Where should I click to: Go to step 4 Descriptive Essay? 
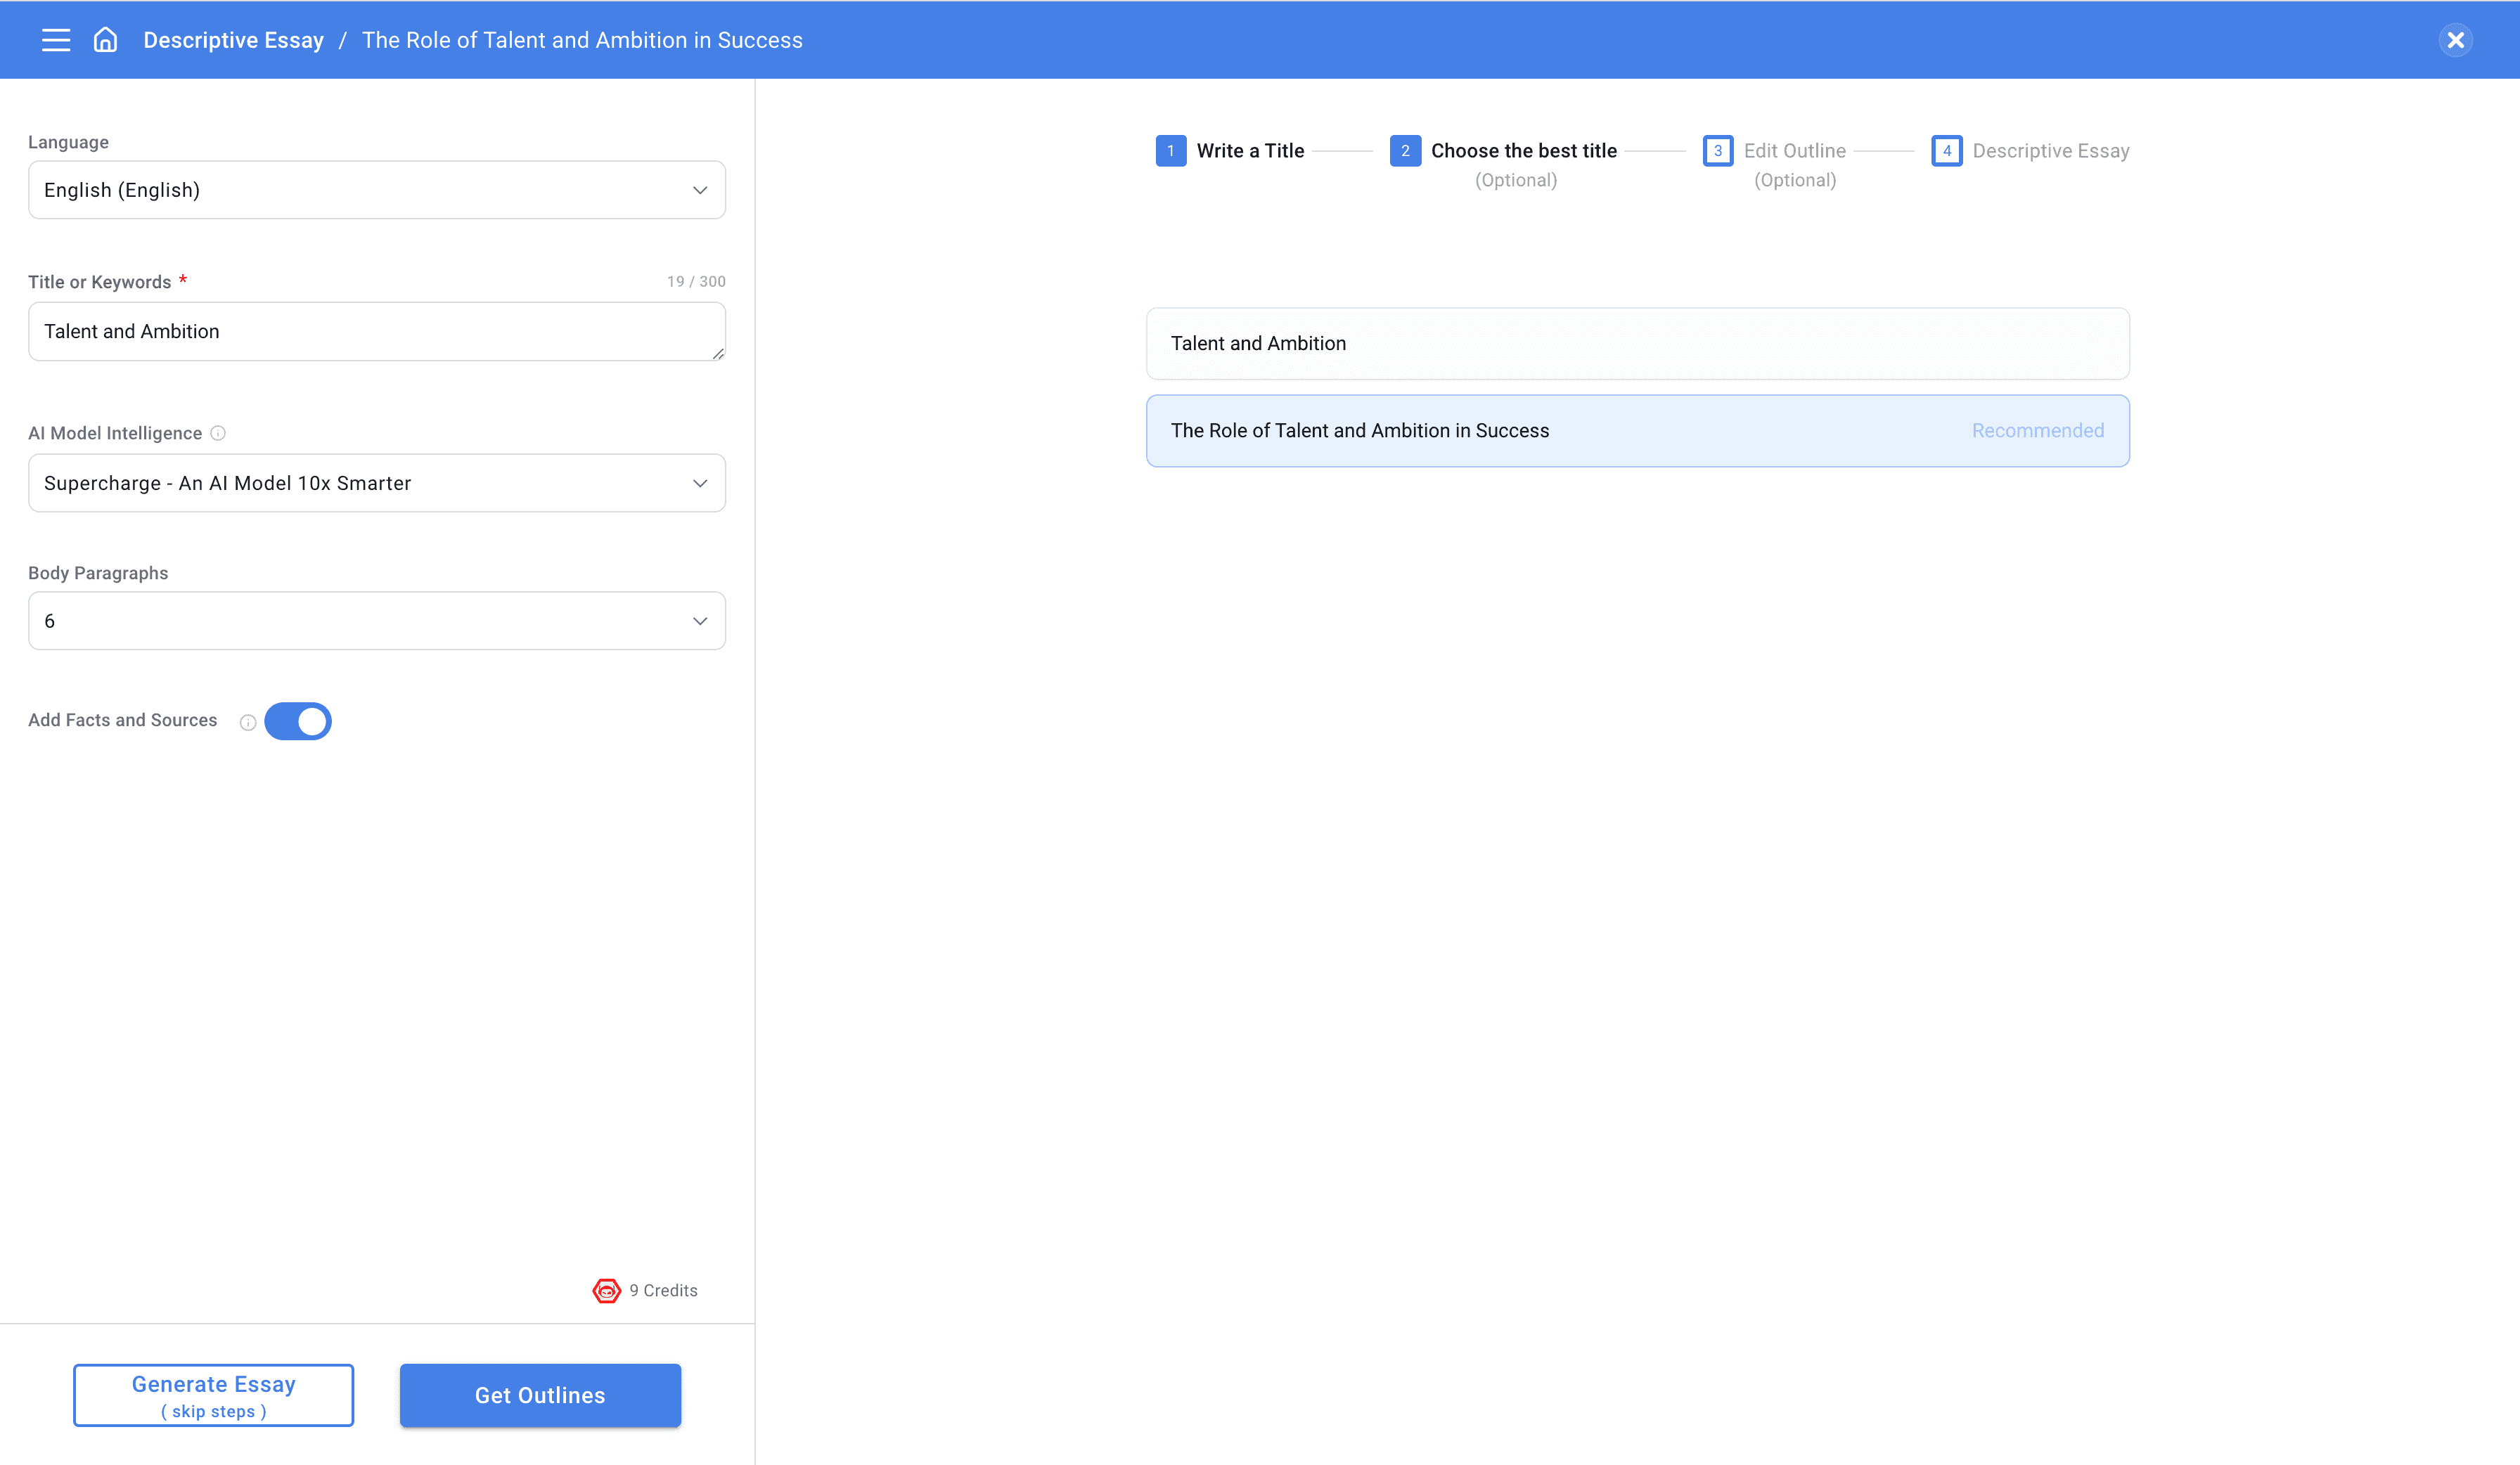2030,151
